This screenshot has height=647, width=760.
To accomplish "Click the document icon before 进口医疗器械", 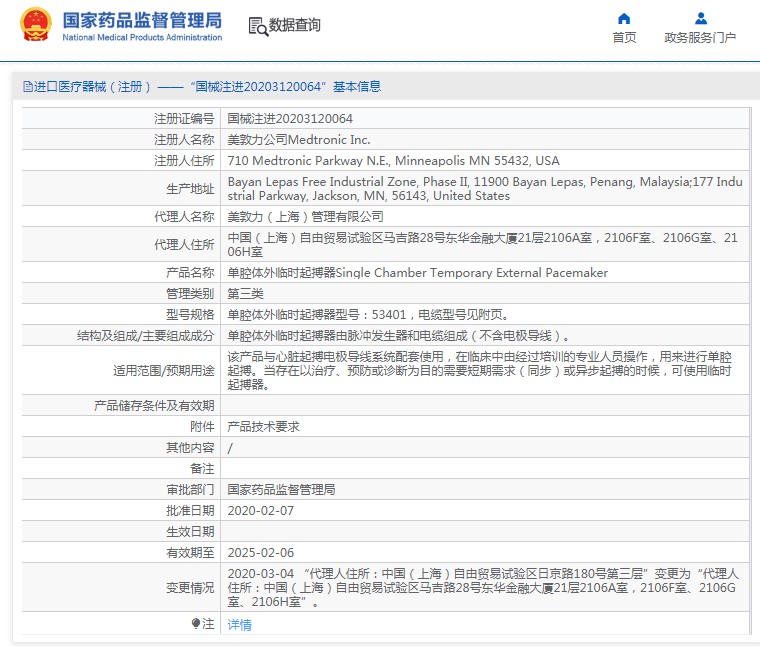I will pyautogui.click(x=27, y=87).
